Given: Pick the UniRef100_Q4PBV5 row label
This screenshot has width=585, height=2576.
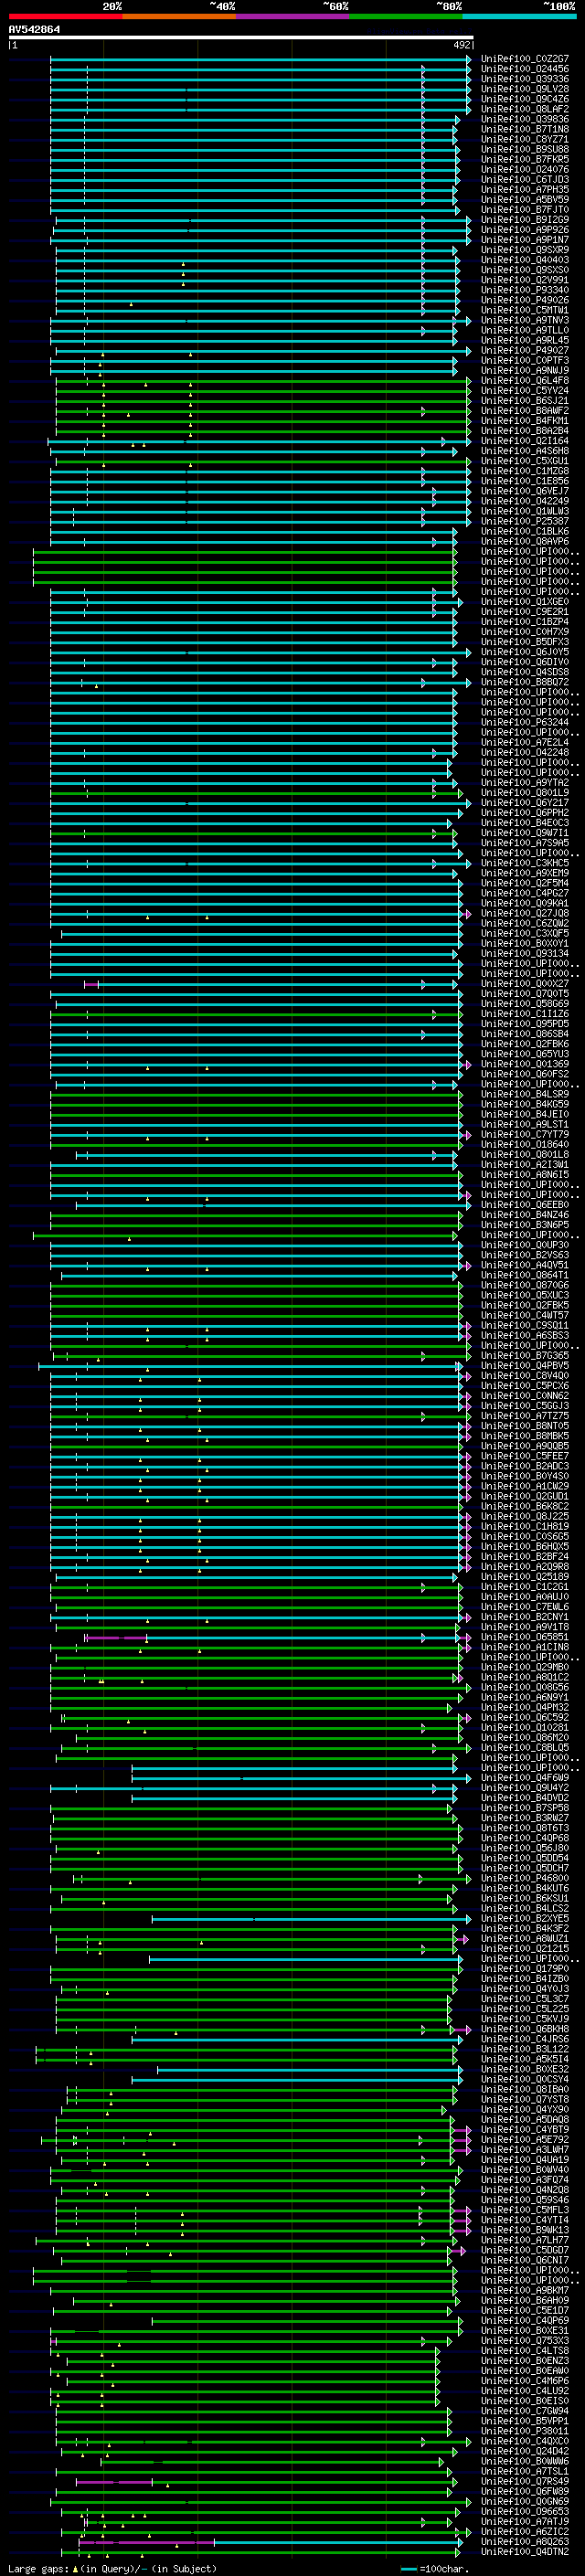Looking at the screenshot, I should [525, 1366].
